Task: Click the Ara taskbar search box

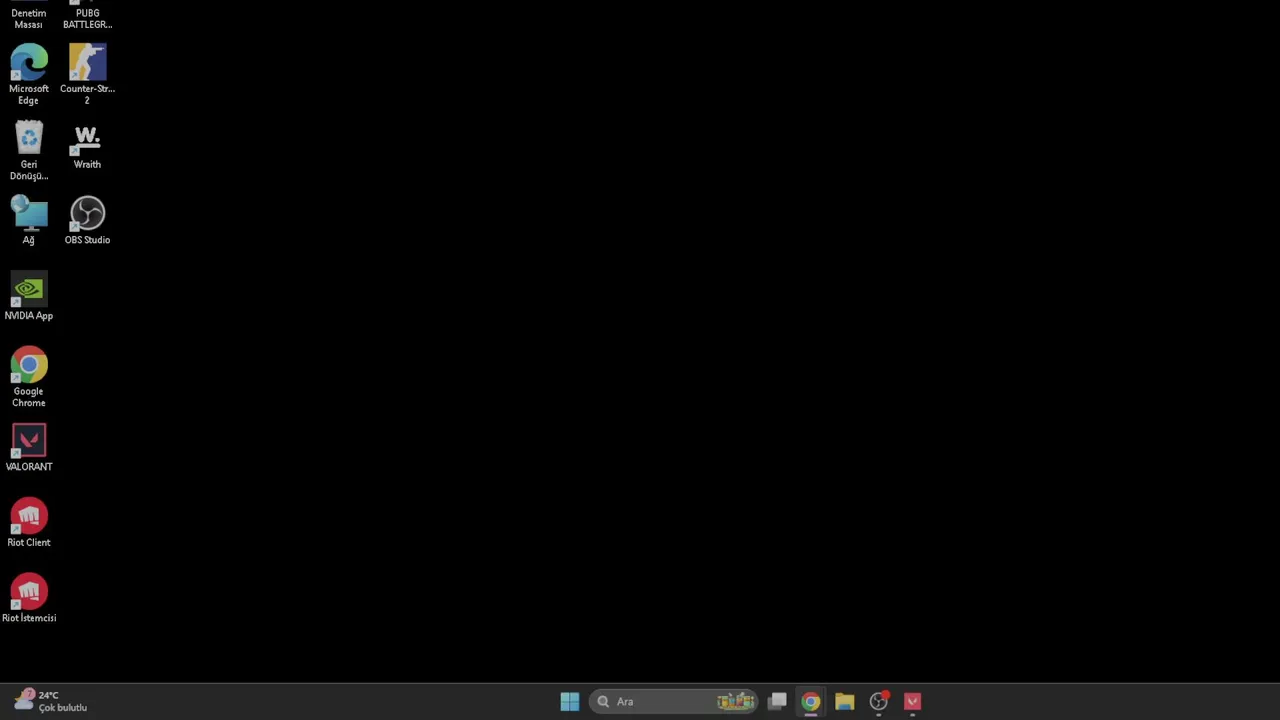Action: (x=673, y=702)
